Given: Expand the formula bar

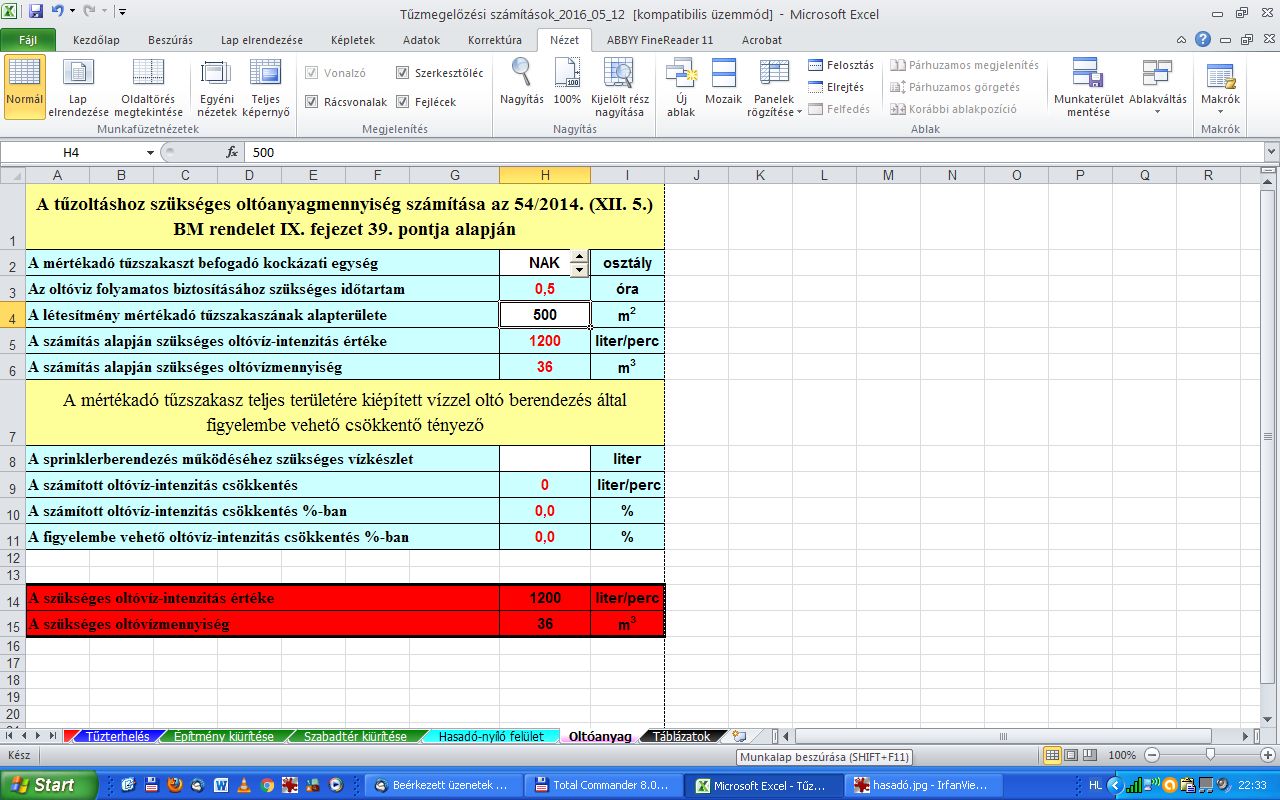Looking at the screenshot, I should (x=1271, y=153).
